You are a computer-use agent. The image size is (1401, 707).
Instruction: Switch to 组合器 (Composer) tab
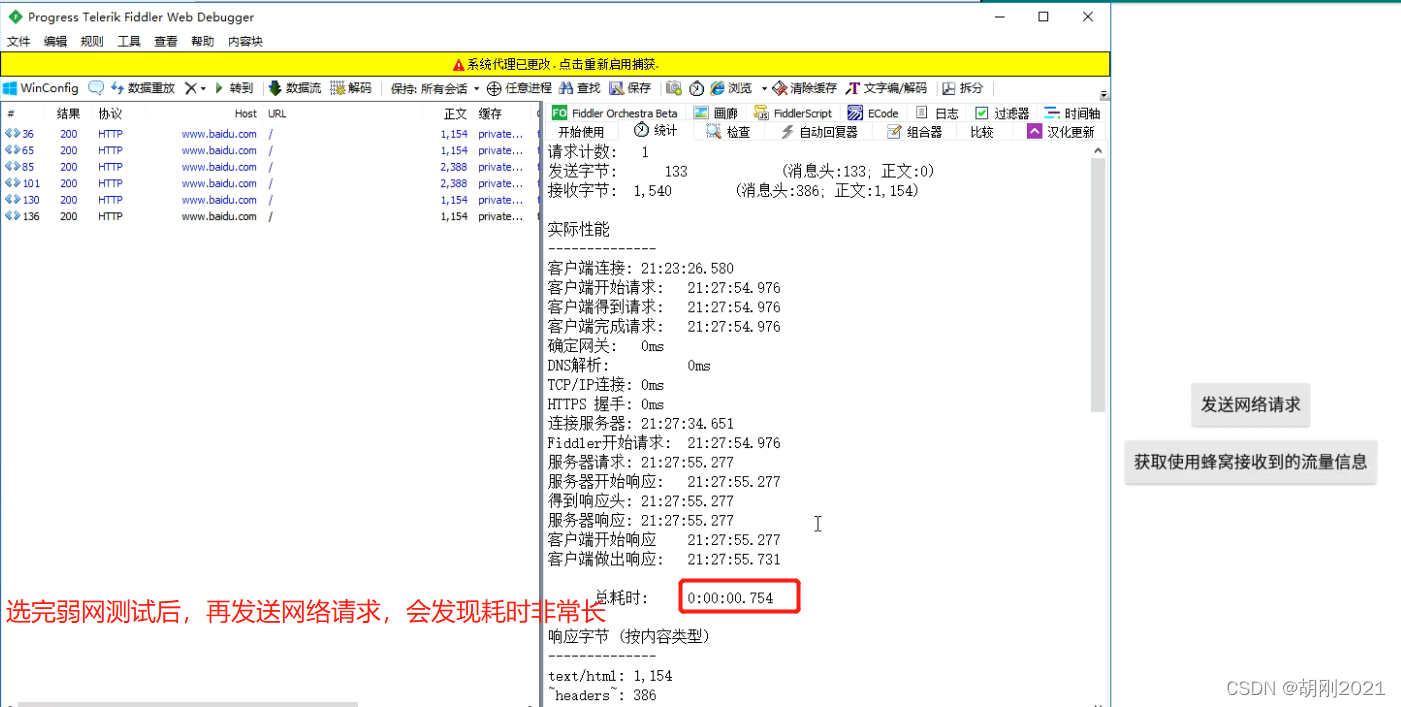915,132
